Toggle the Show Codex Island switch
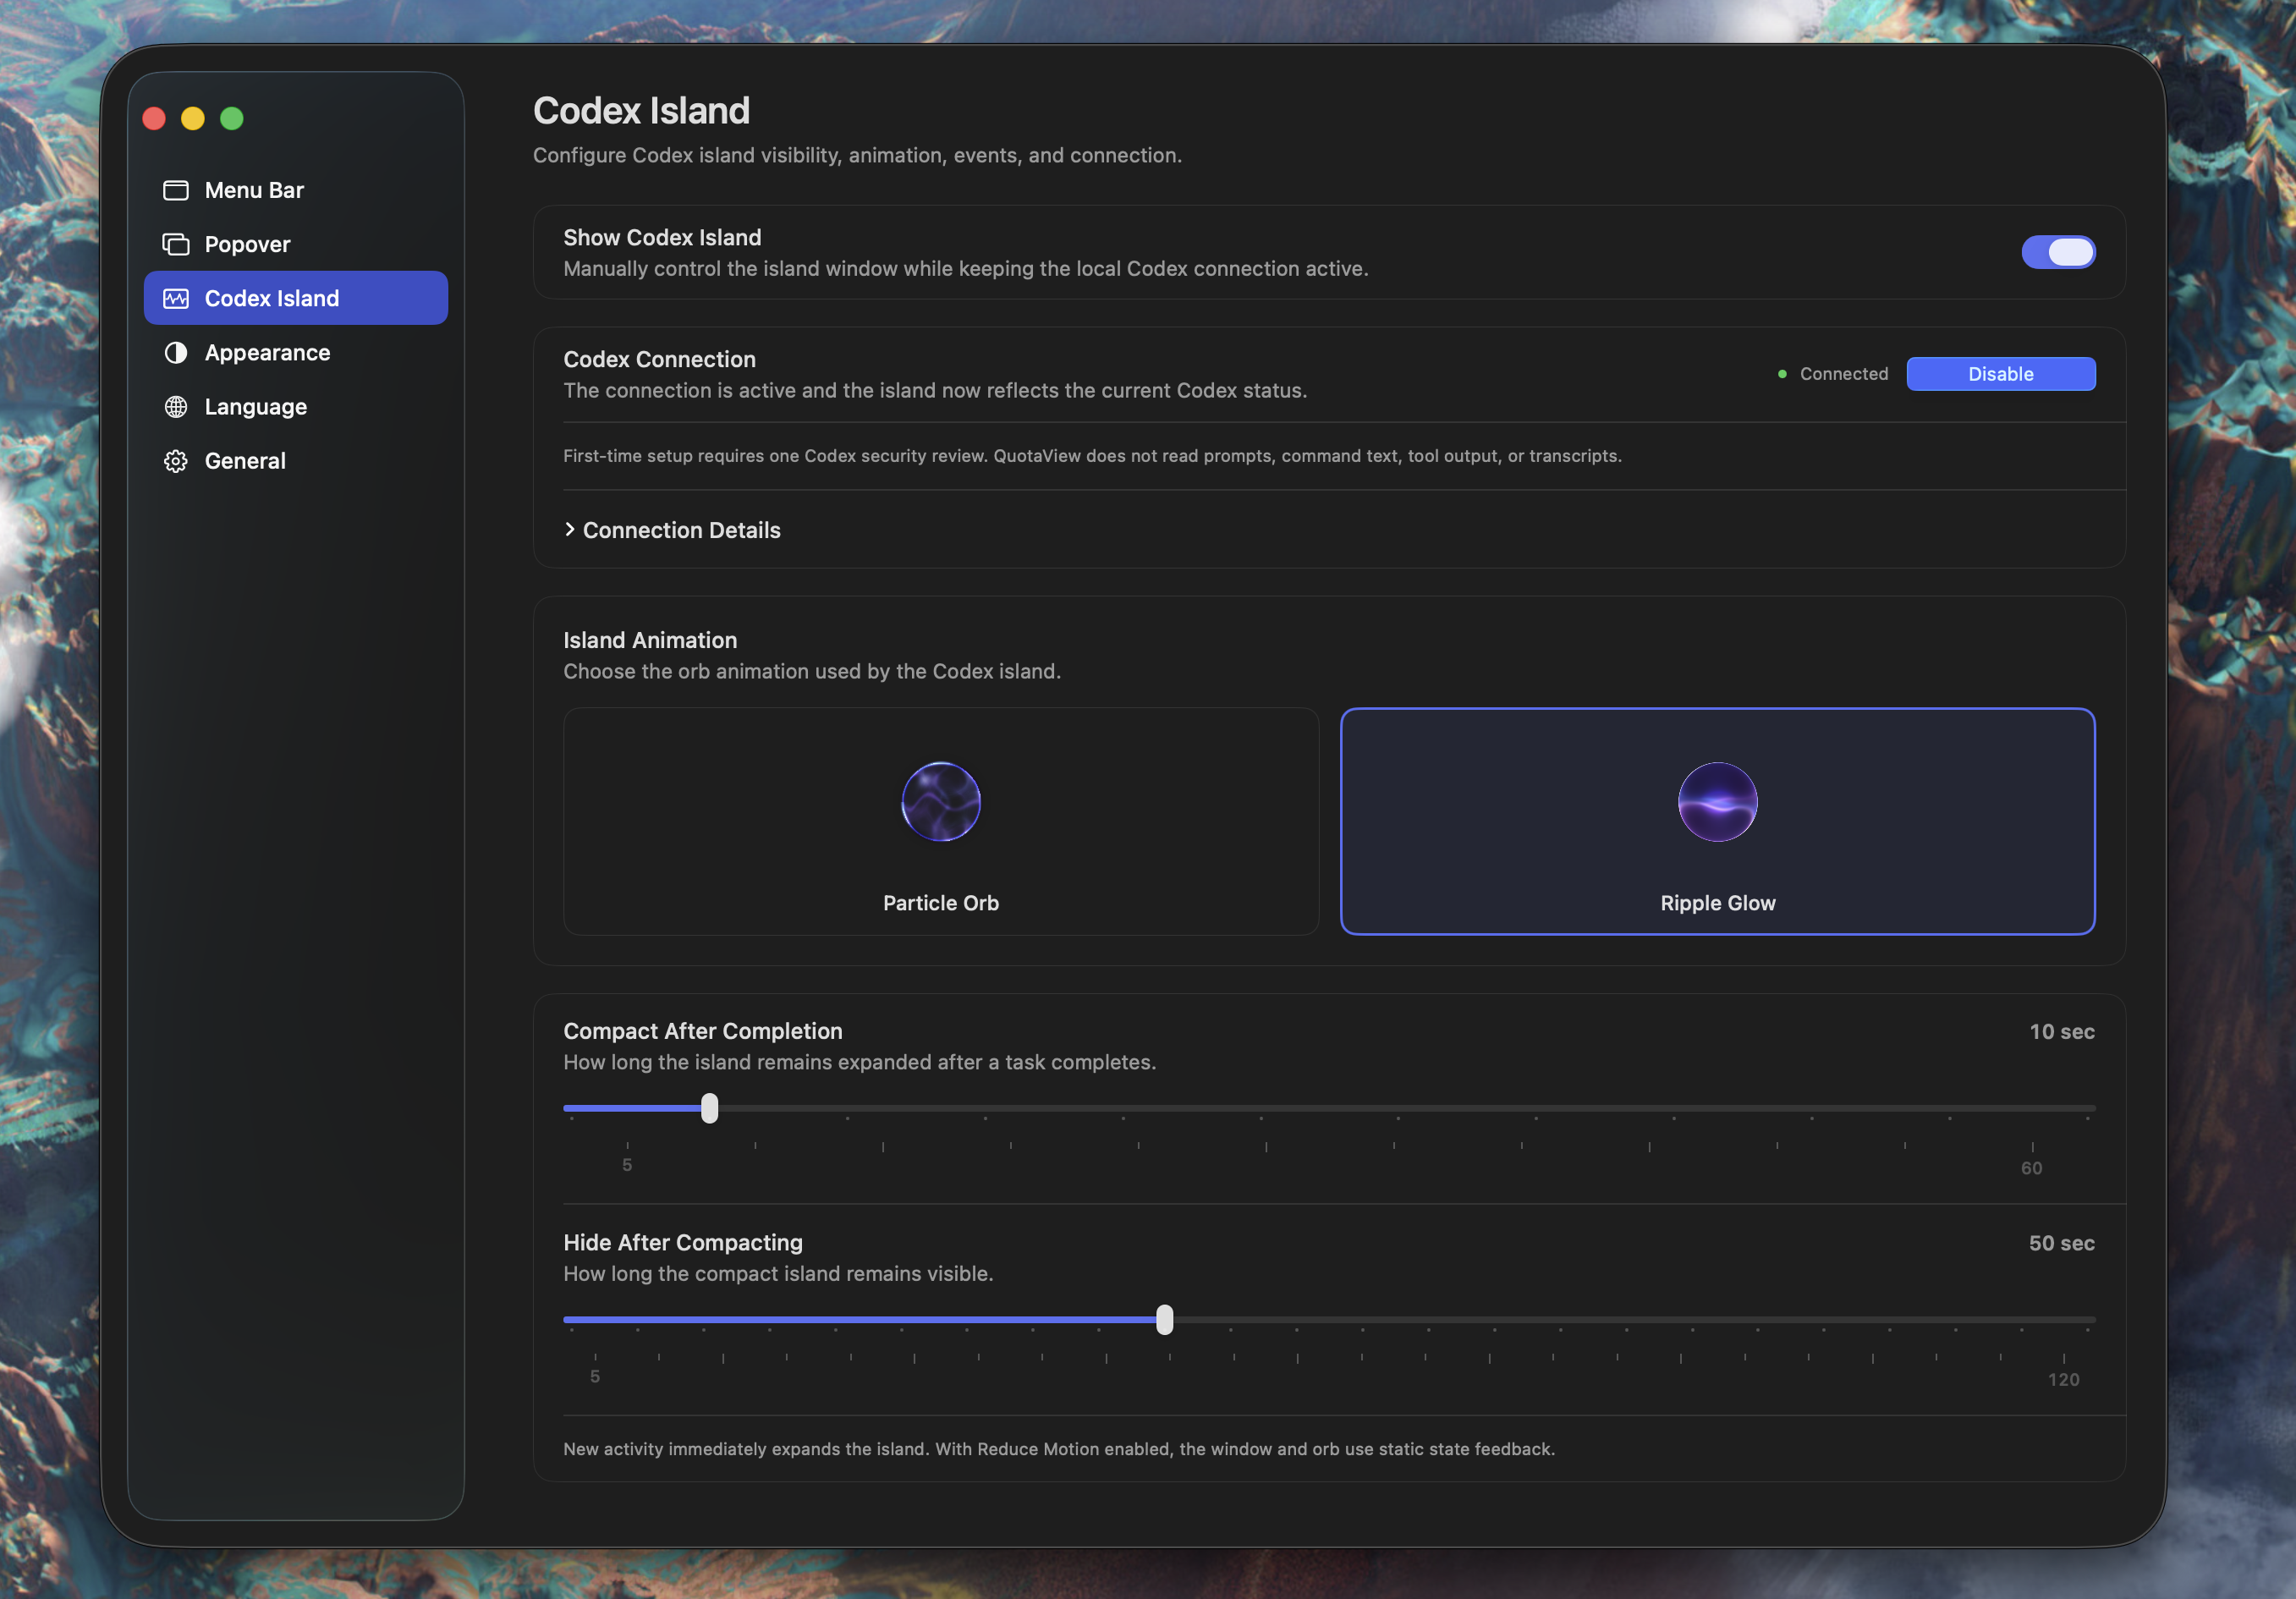 [x=2058, y=252]
